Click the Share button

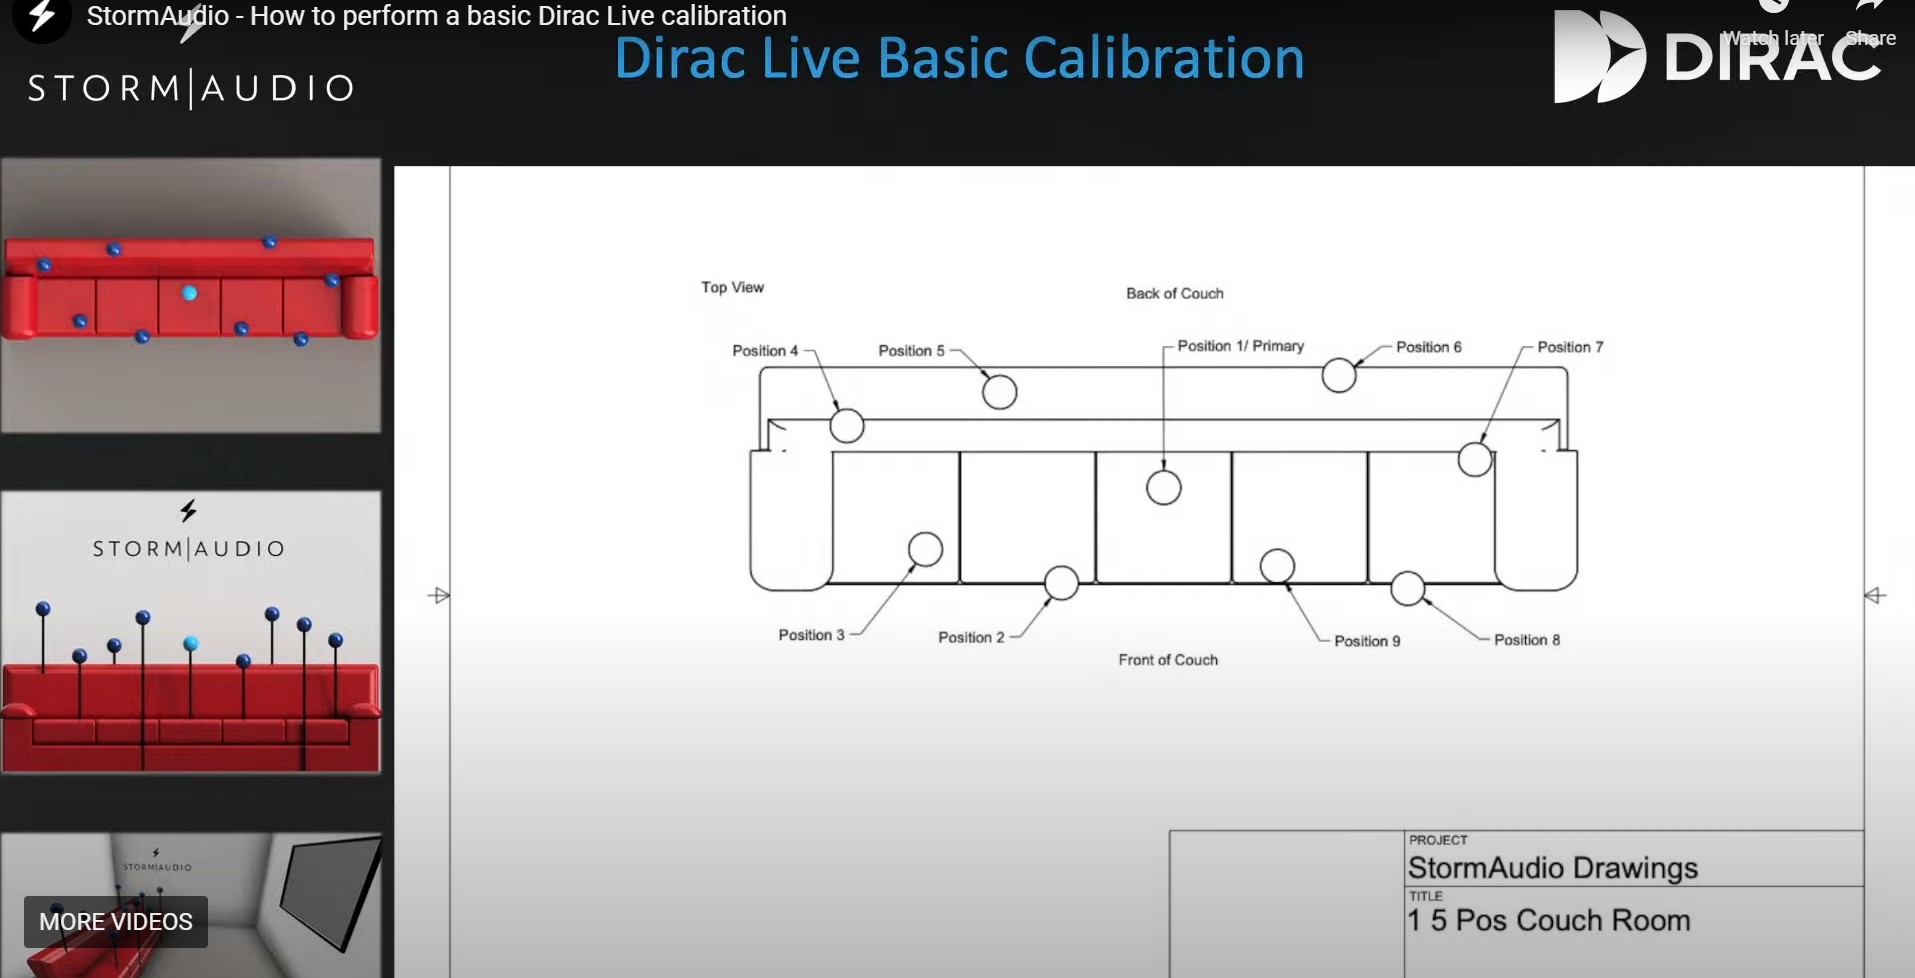[1870, 24]
